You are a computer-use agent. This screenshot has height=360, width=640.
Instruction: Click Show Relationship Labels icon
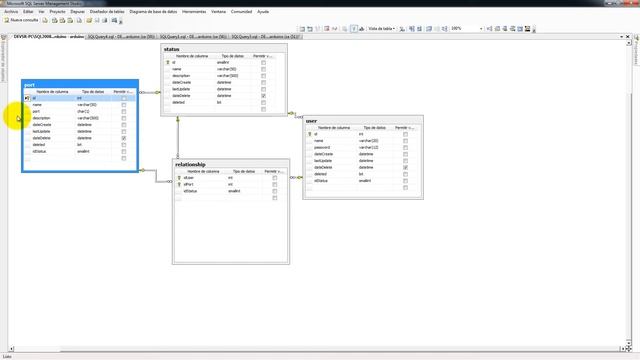pyautogui.click(x=402, y=29)
